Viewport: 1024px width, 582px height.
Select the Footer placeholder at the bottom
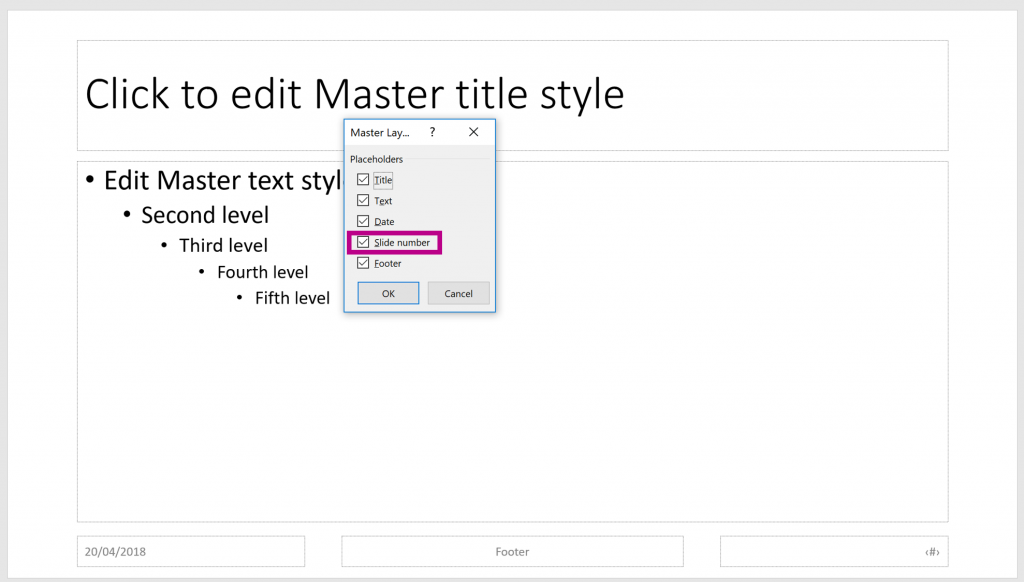click(512, 551)
